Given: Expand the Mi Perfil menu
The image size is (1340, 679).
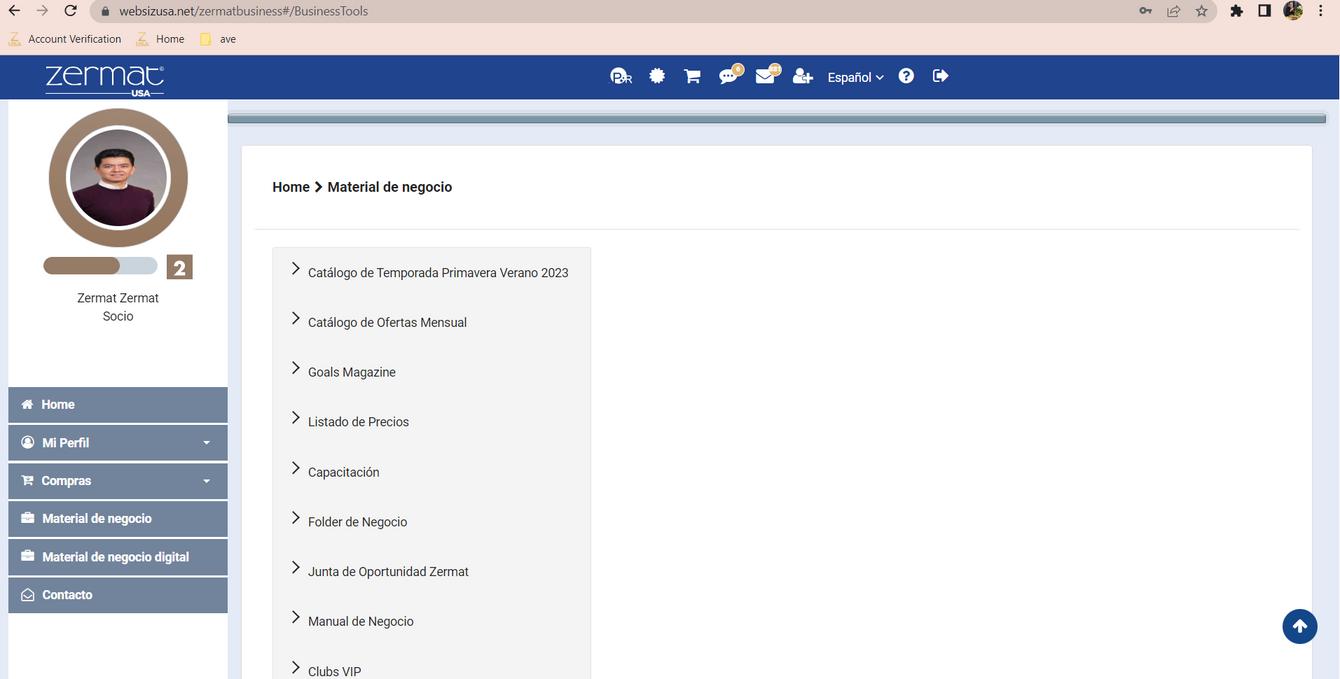Looking at the screenshot, I should pyautogui.click(x=118, y=443).
